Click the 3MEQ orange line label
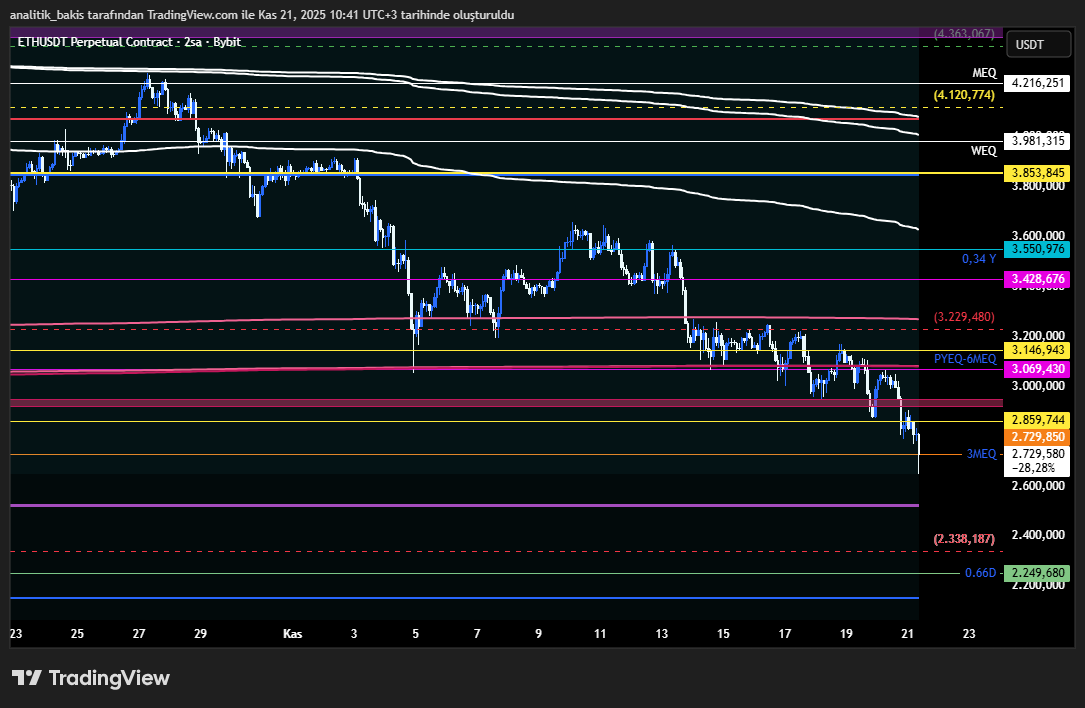Viewport: 1085px width, 708px height. (981, 454)
